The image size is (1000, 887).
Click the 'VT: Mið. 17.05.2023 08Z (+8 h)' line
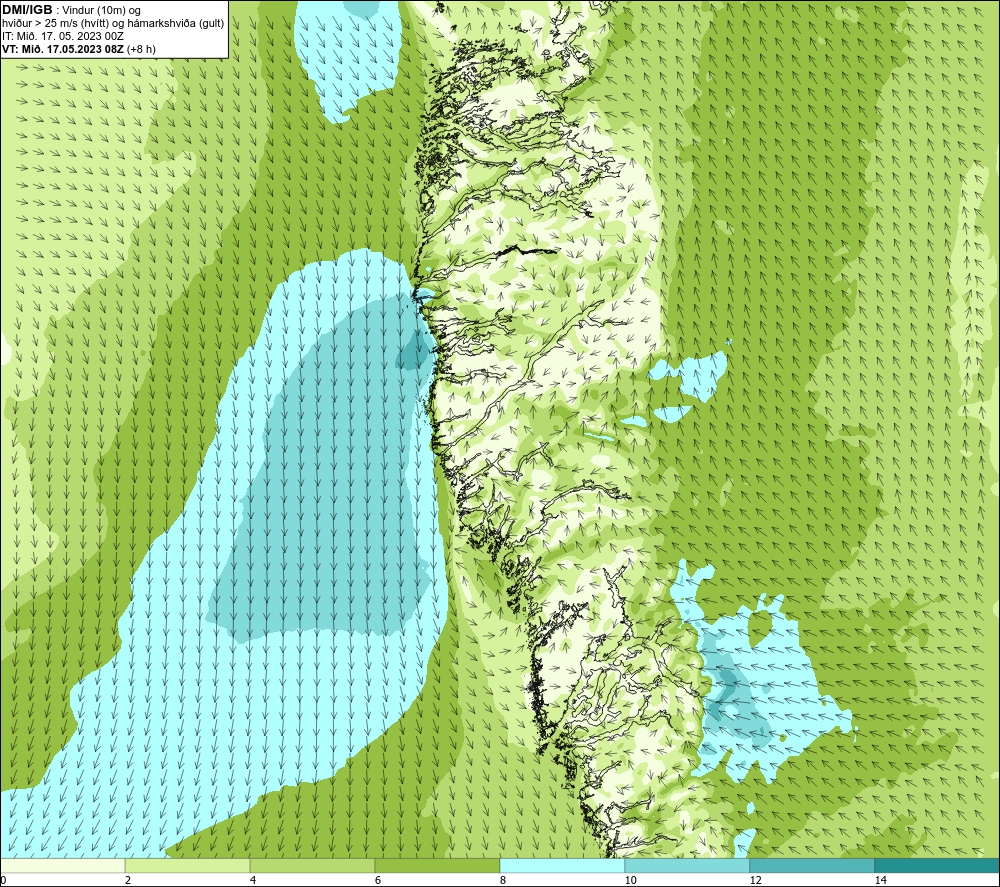pos(78,49)
